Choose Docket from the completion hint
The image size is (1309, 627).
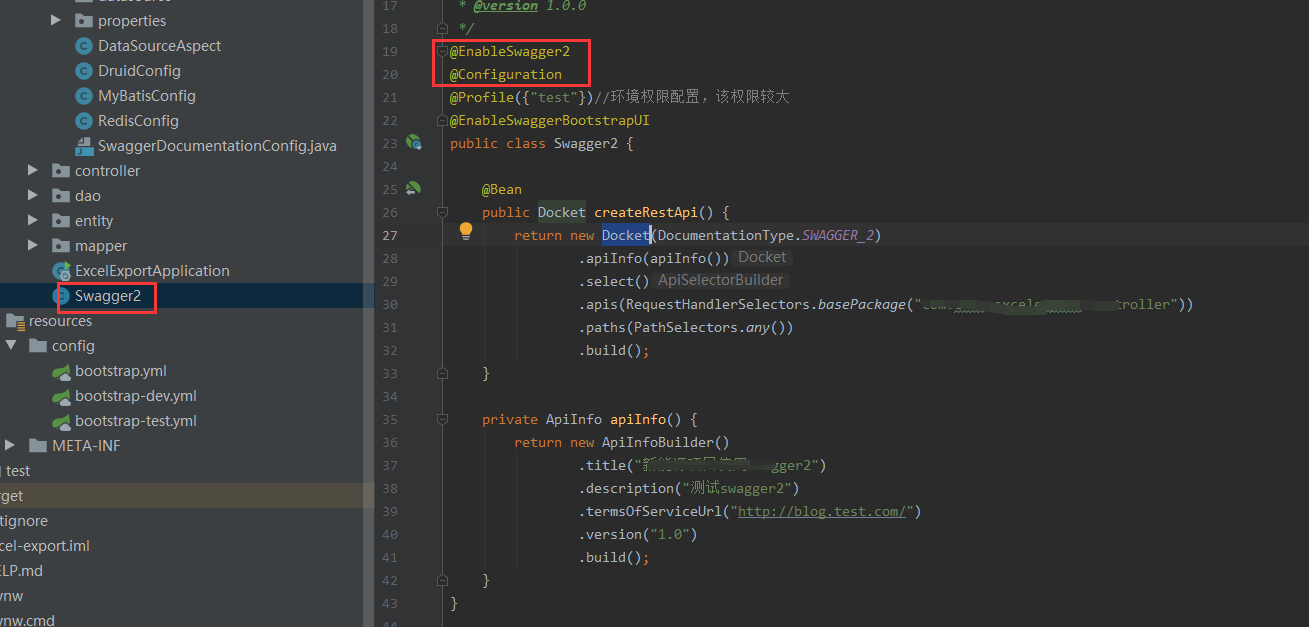pyautogui.click(x=761, y=256)
